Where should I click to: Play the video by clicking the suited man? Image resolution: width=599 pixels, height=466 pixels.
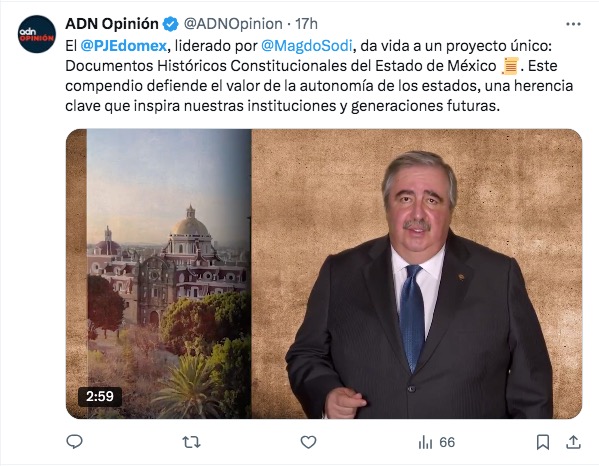[419, 286]
